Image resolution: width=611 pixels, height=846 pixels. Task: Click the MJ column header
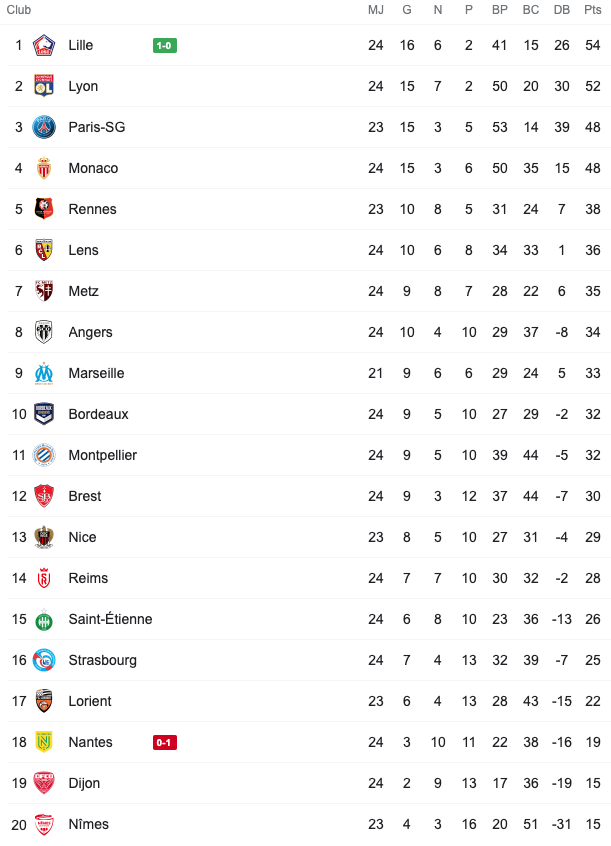pyautogui.click(x=376, y=10)
